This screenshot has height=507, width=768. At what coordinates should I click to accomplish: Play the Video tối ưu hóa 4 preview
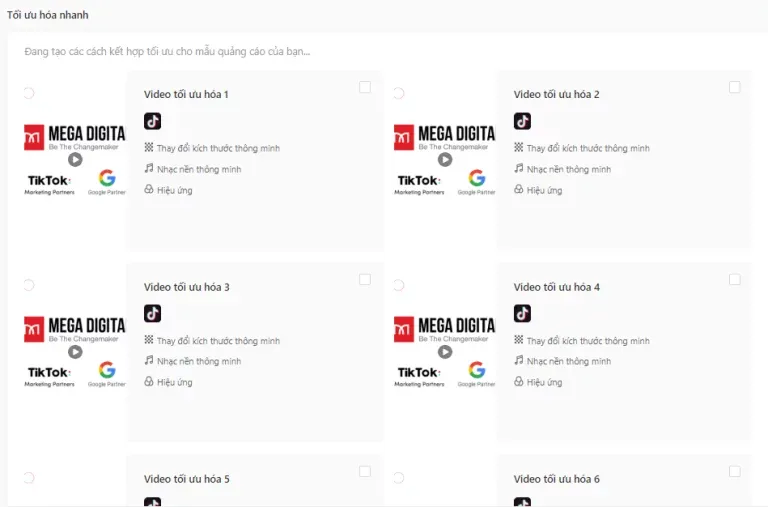445,352
